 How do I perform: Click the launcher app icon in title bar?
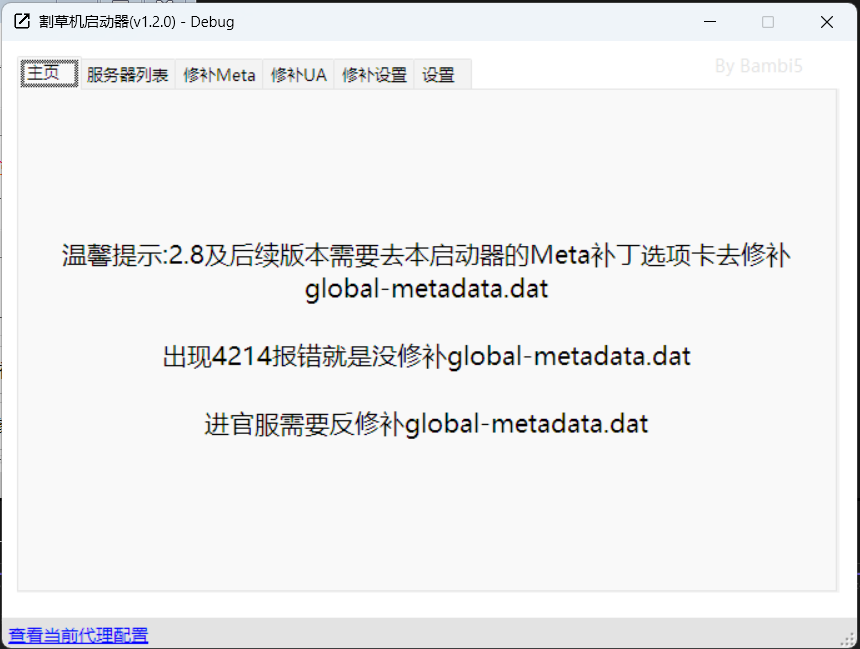coord(22,22)
